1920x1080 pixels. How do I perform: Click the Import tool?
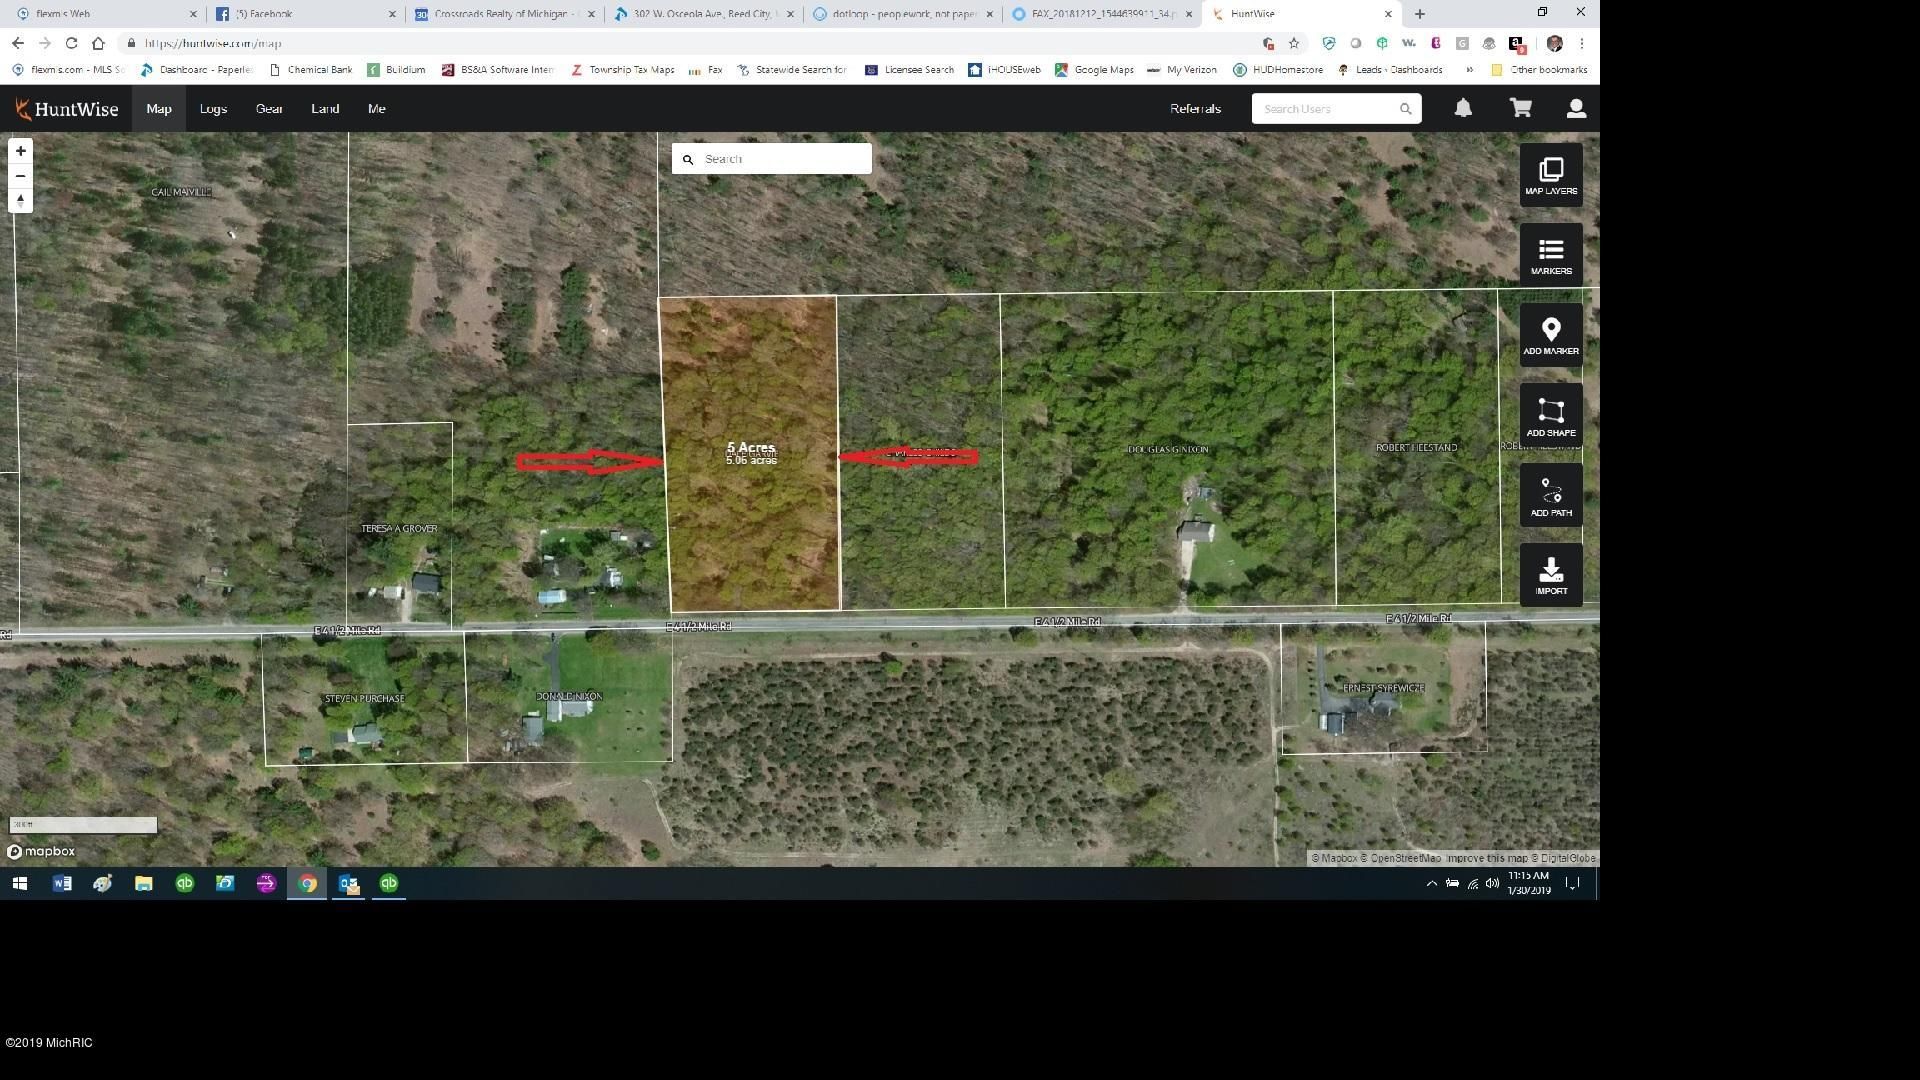[x=1551, y=574]
